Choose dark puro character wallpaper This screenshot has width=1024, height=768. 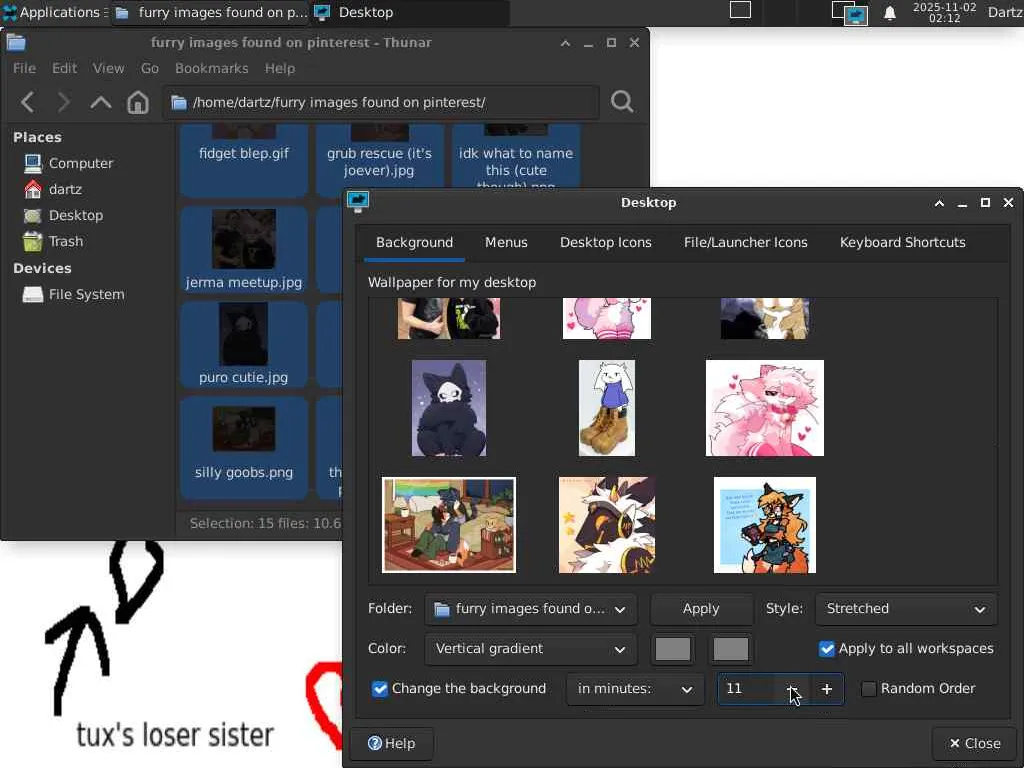(x=449, y=408)
